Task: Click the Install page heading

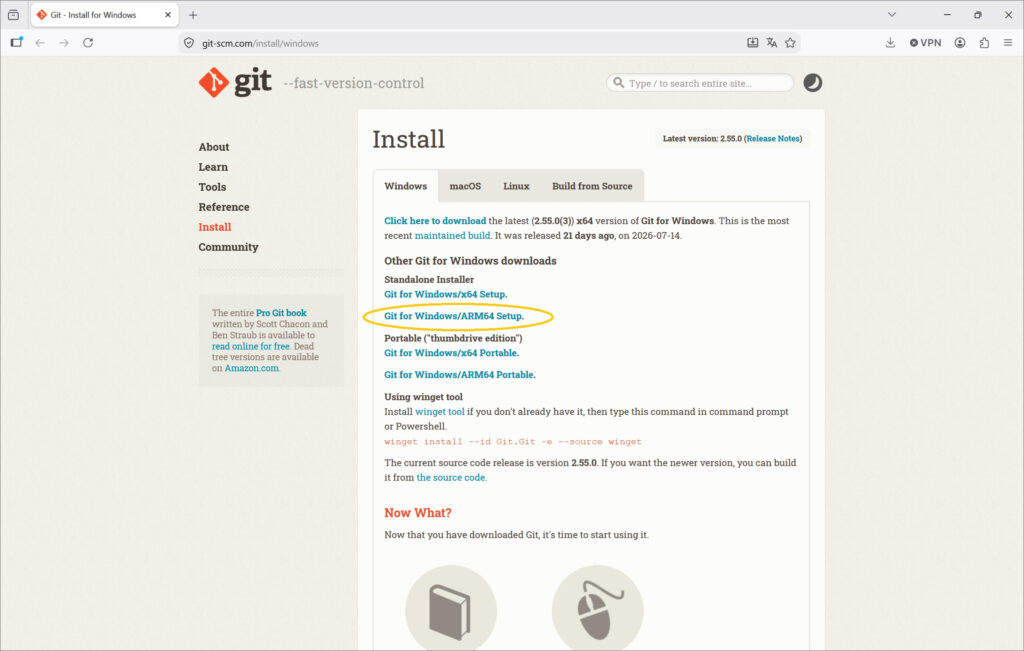Action: 409,139
